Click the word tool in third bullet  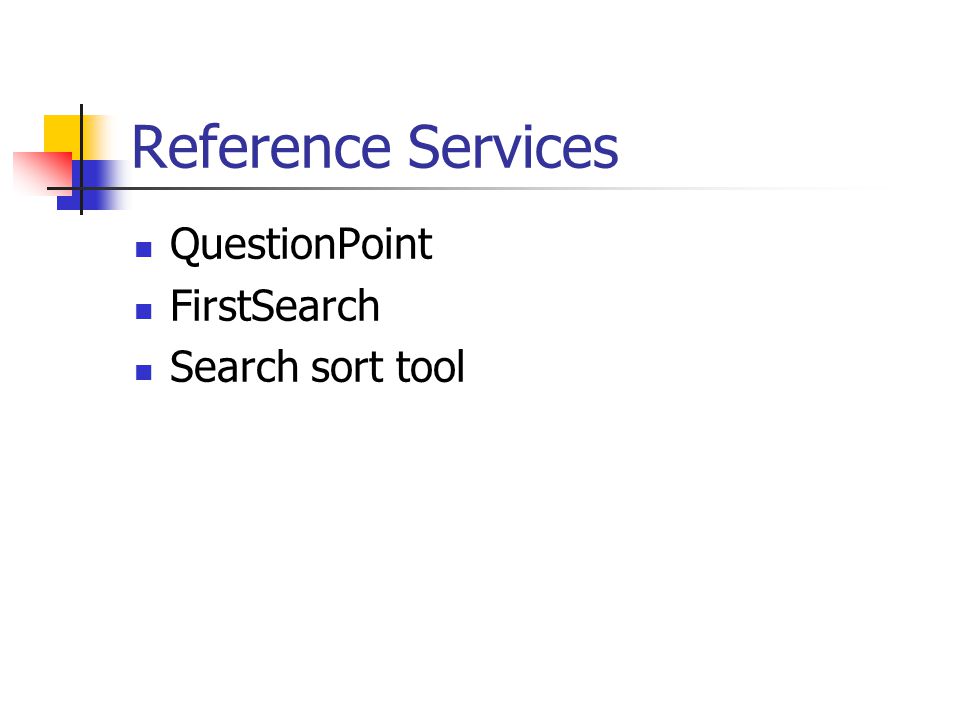point(430,367)
